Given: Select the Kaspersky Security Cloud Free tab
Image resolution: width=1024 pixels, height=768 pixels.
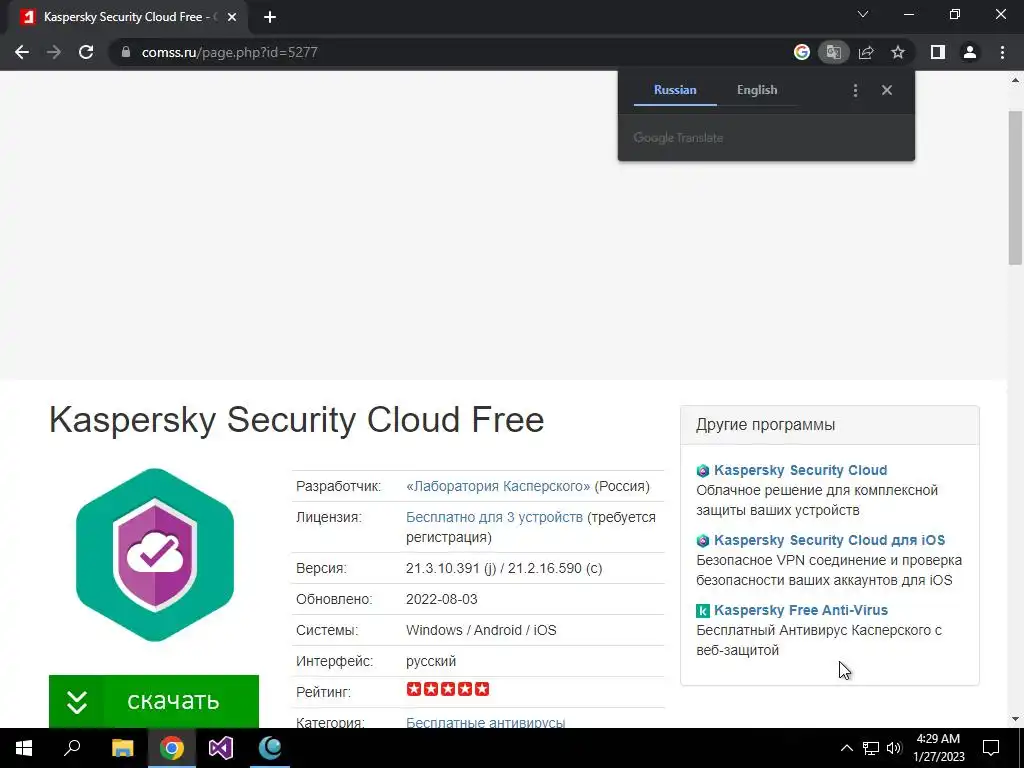Looking at the screenshot, I should point(127,18).
